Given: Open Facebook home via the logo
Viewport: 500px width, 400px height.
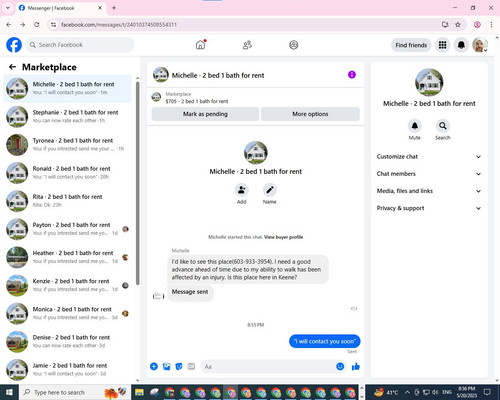Looking at the screenshot, I should tap(14, 45).
